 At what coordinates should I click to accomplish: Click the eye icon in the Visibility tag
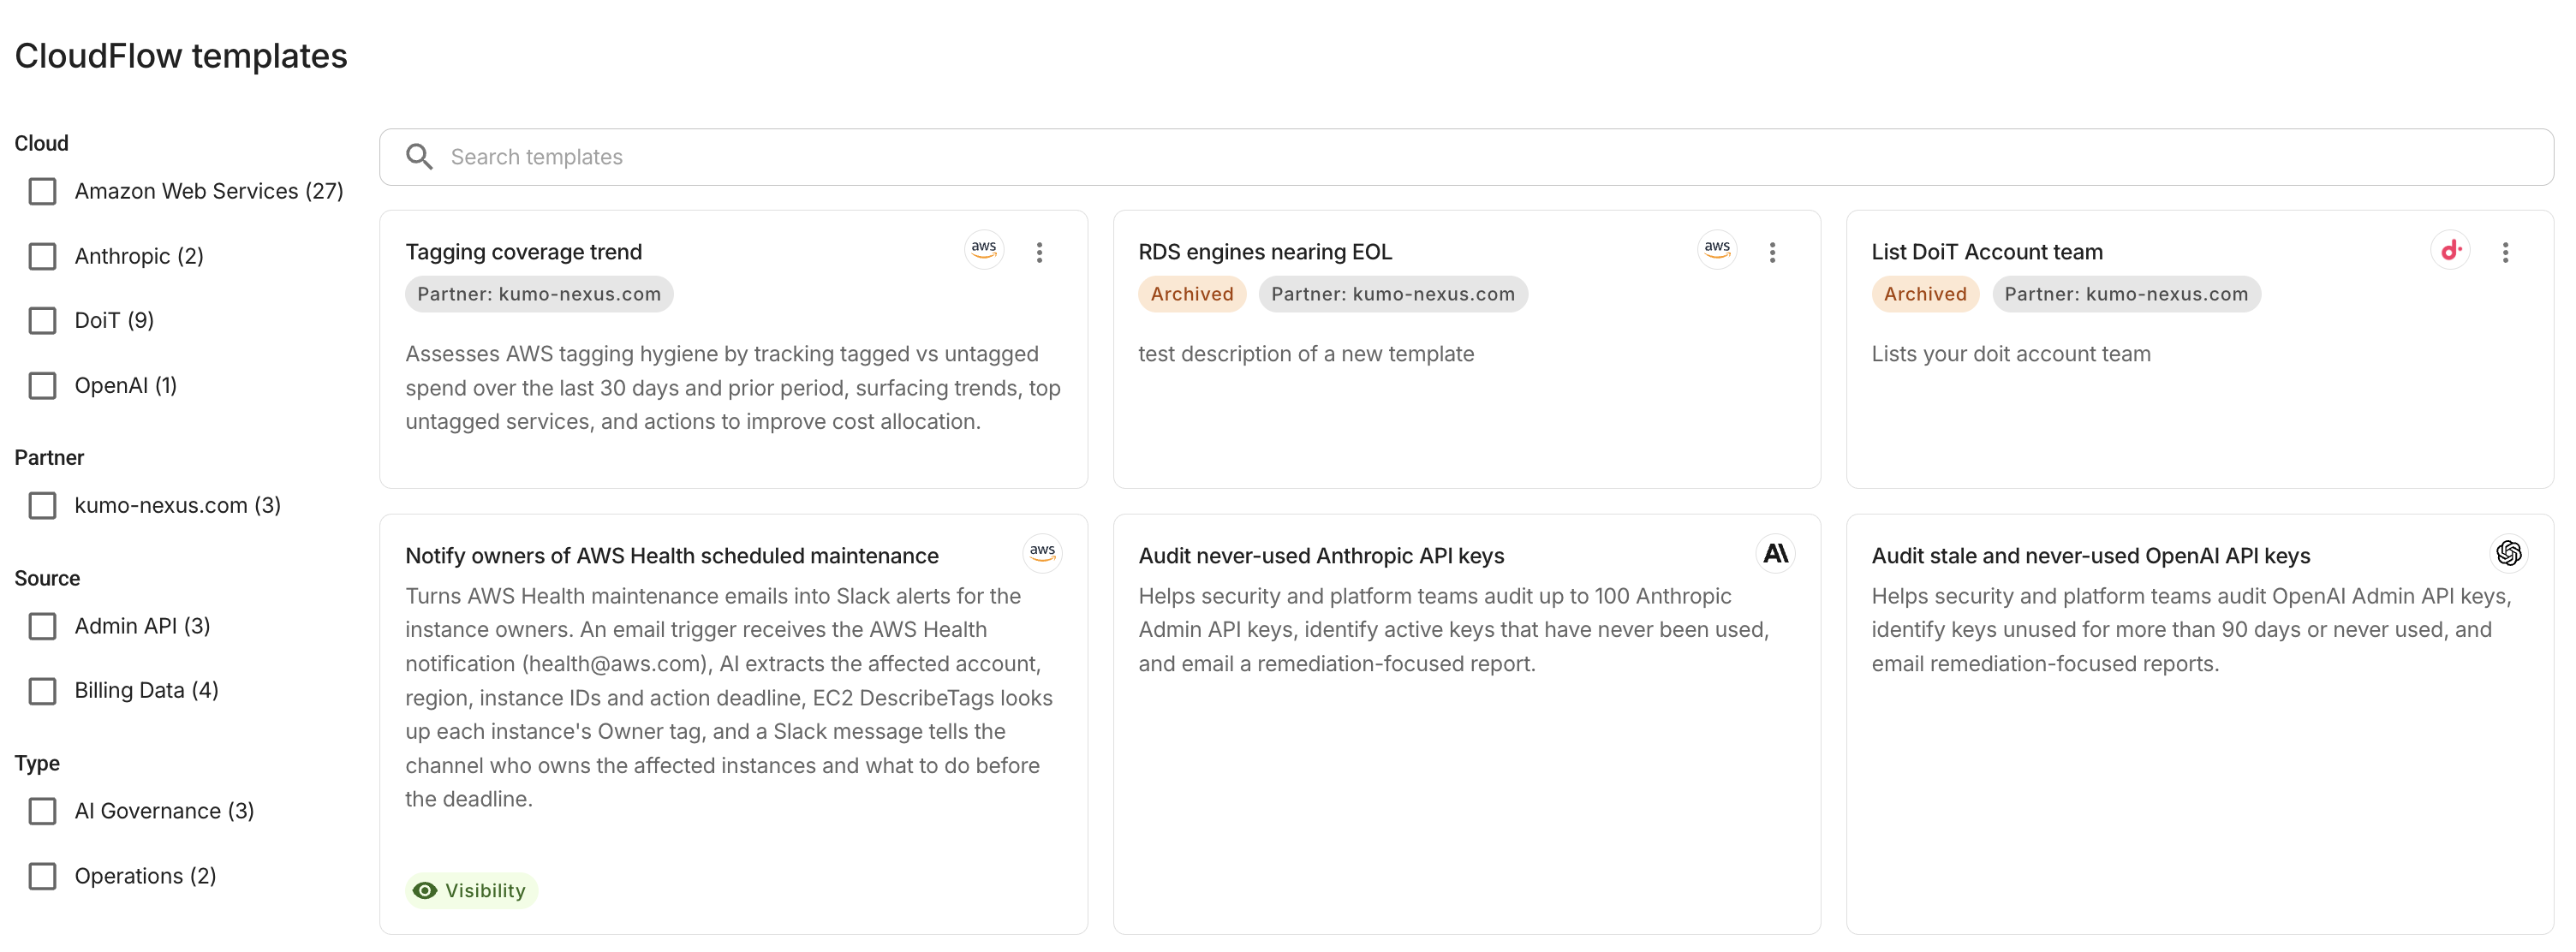click(x=425, y=890)
